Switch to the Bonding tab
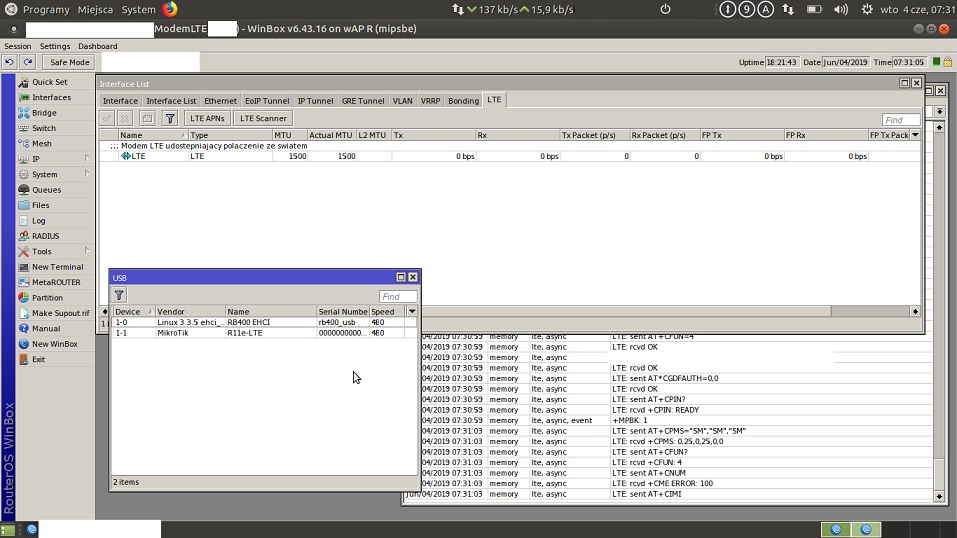 pos(463,101)
